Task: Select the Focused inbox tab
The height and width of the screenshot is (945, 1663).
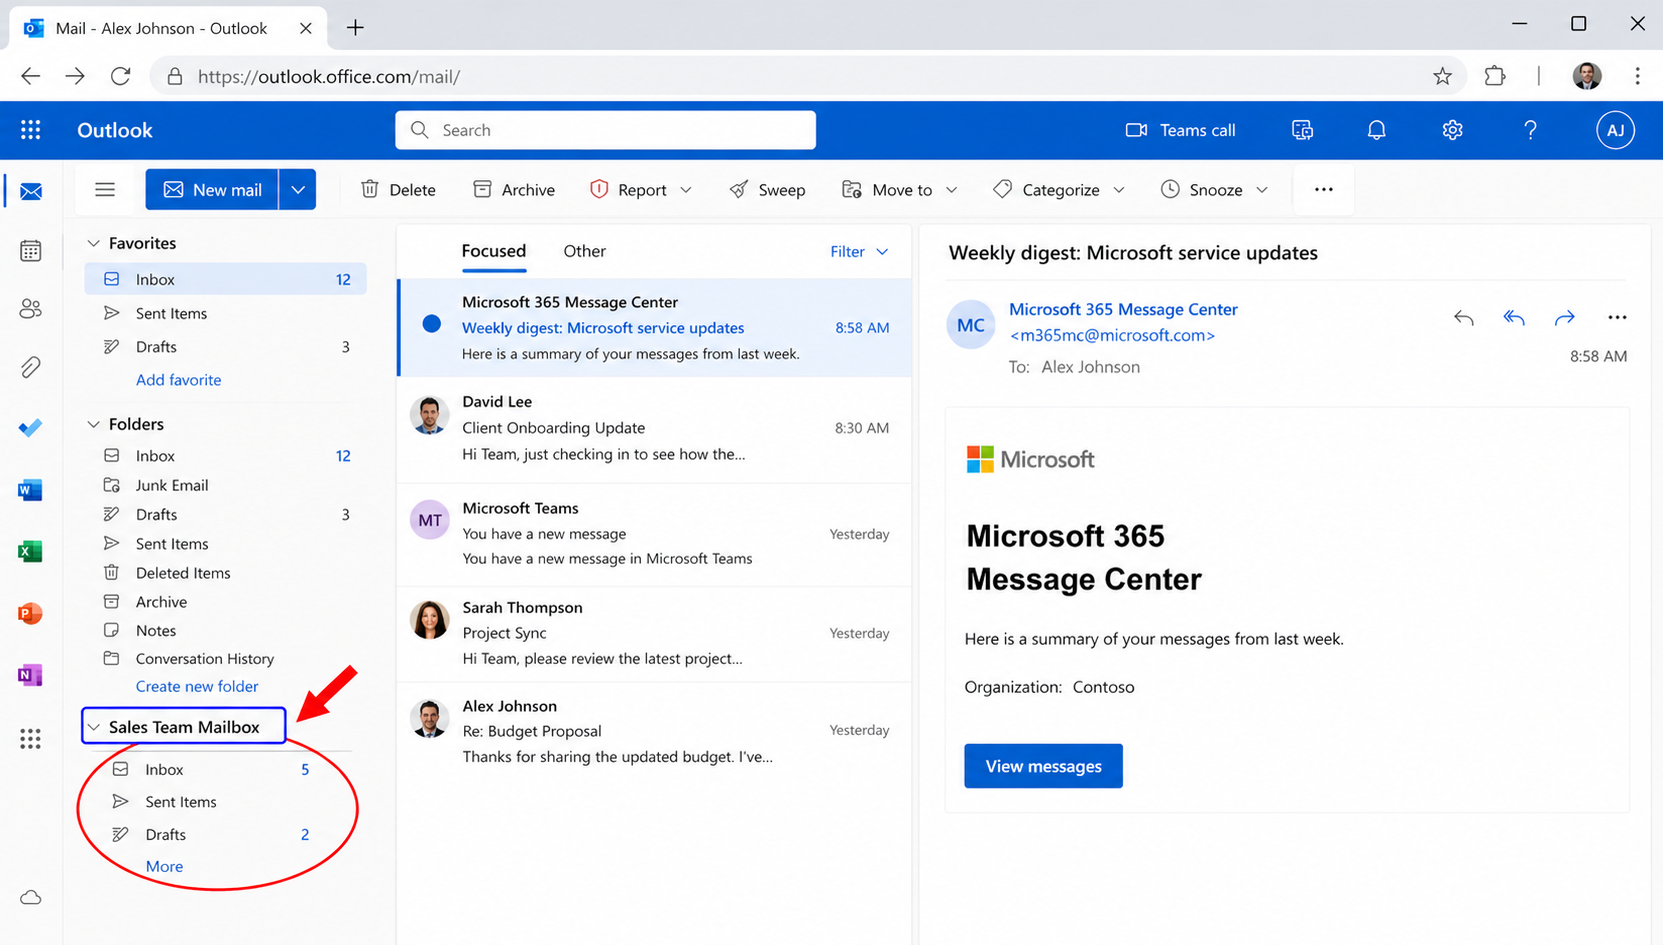Action: [493, 251]
